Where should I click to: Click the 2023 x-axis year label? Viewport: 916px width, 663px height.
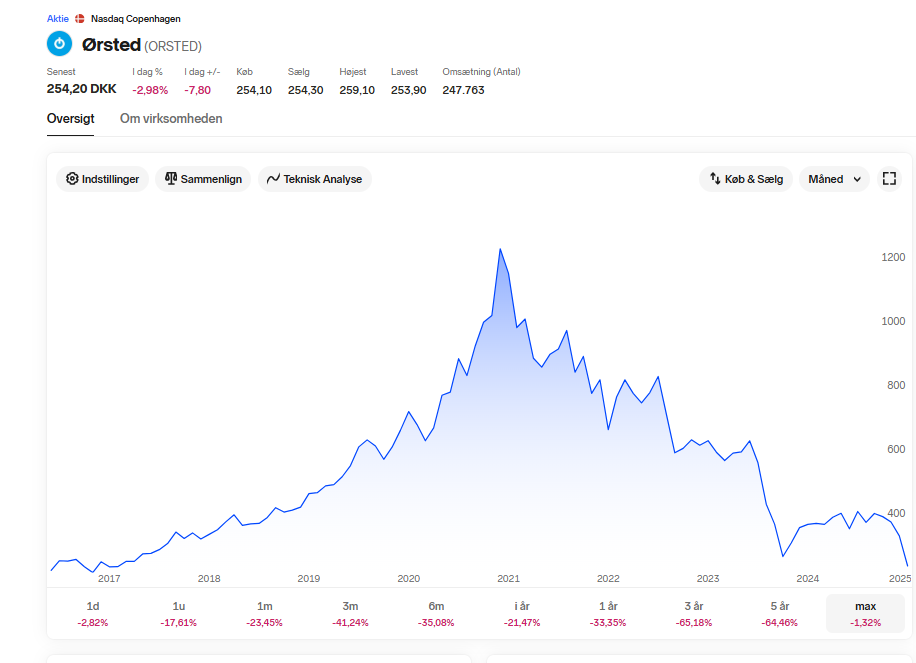click(708, 578)
